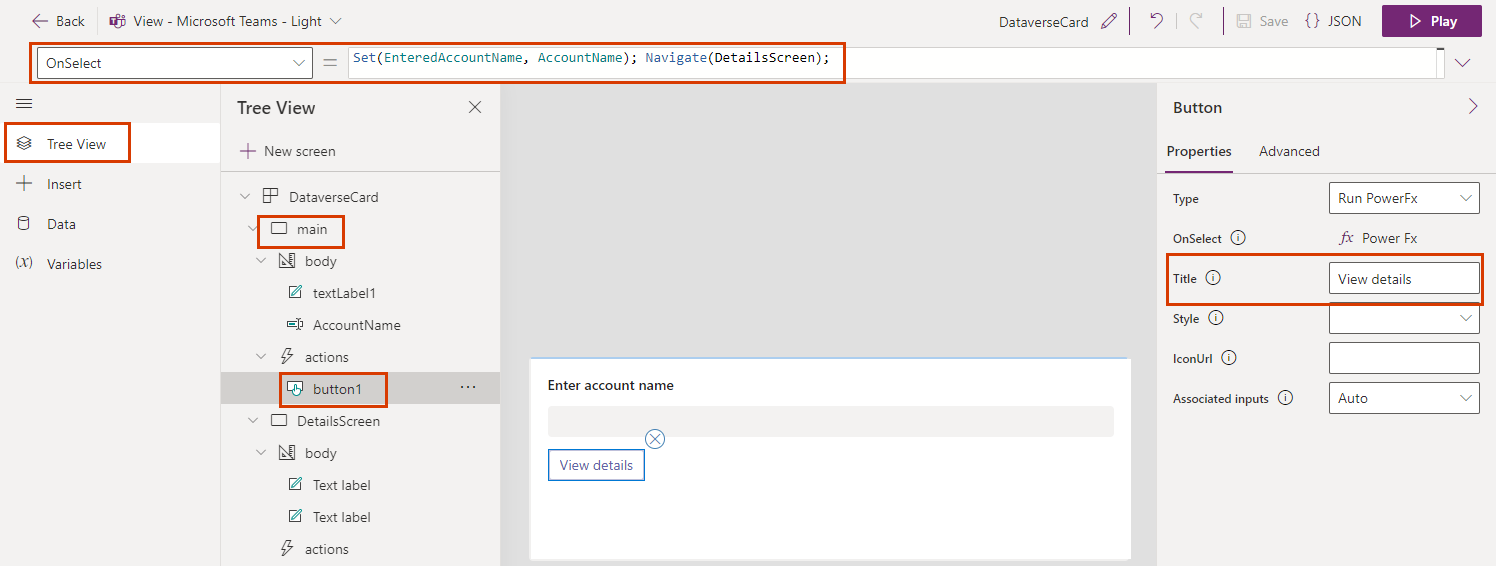1496x566 pixels.
Task: Click the AccountName text input icon
Action: (x=295, y=325)
